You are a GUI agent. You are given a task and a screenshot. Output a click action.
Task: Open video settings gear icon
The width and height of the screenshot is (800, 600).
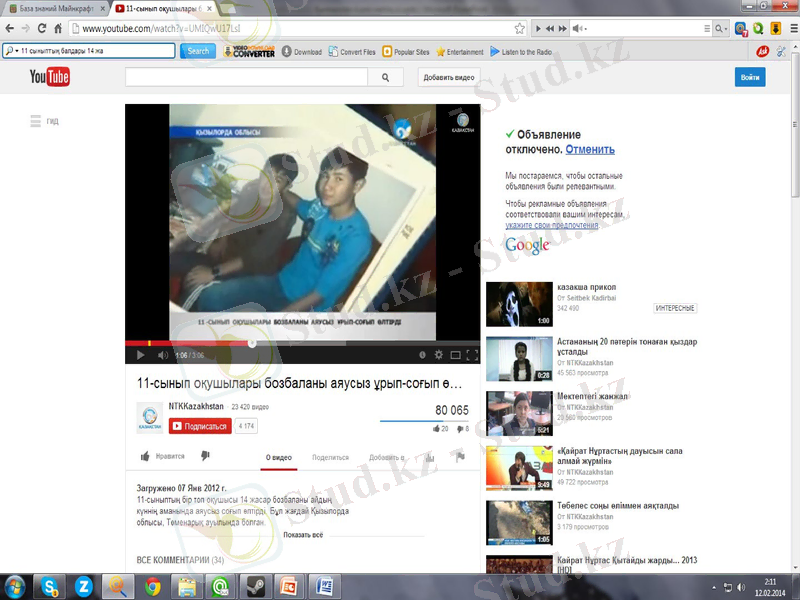[x=438, y=355]
